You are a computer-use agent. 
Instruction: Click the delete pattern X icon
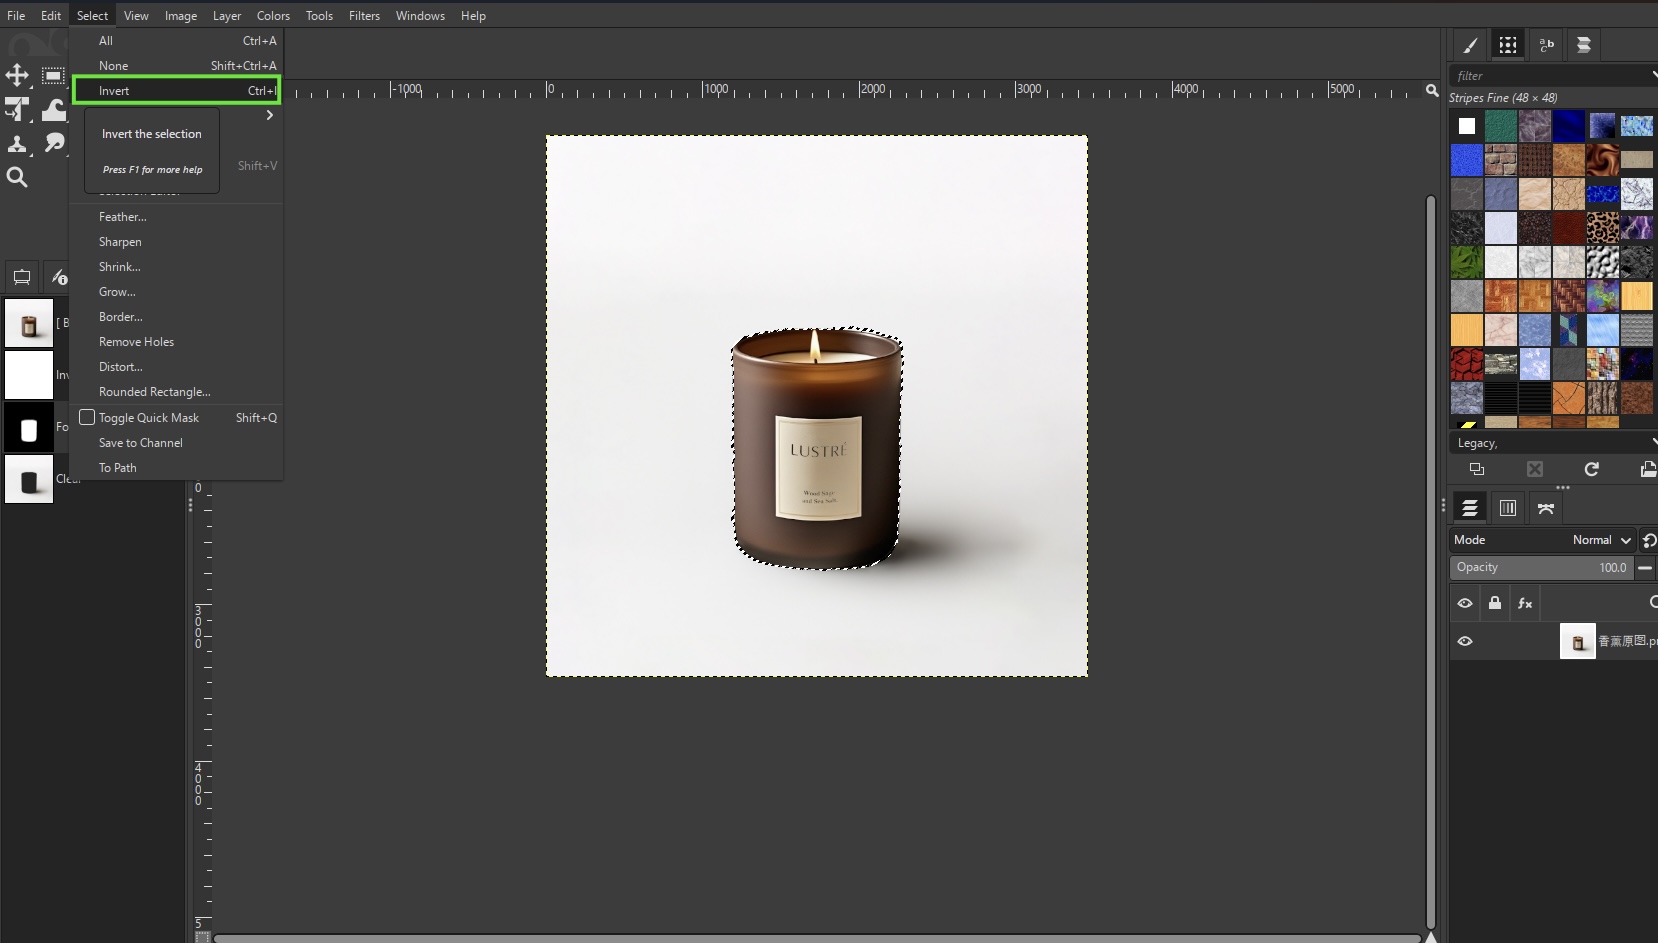1535,469
